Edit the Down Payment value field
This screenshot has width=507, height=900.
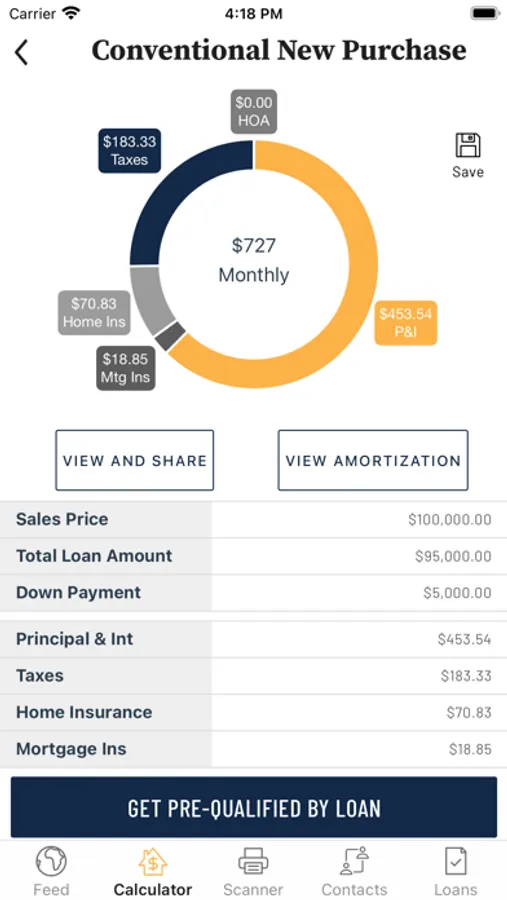tap(359, 593)
